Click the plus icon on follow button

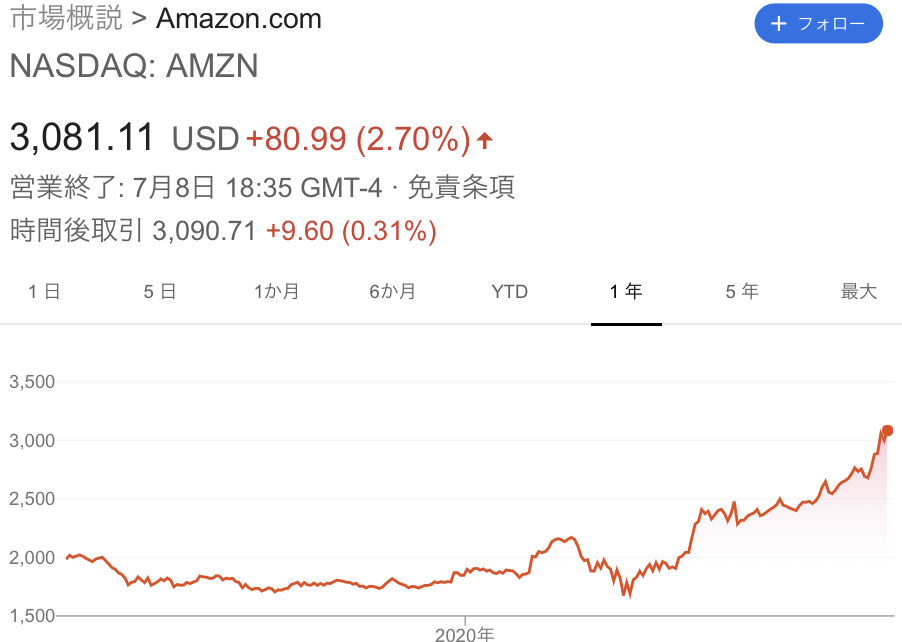click(781, 24)
